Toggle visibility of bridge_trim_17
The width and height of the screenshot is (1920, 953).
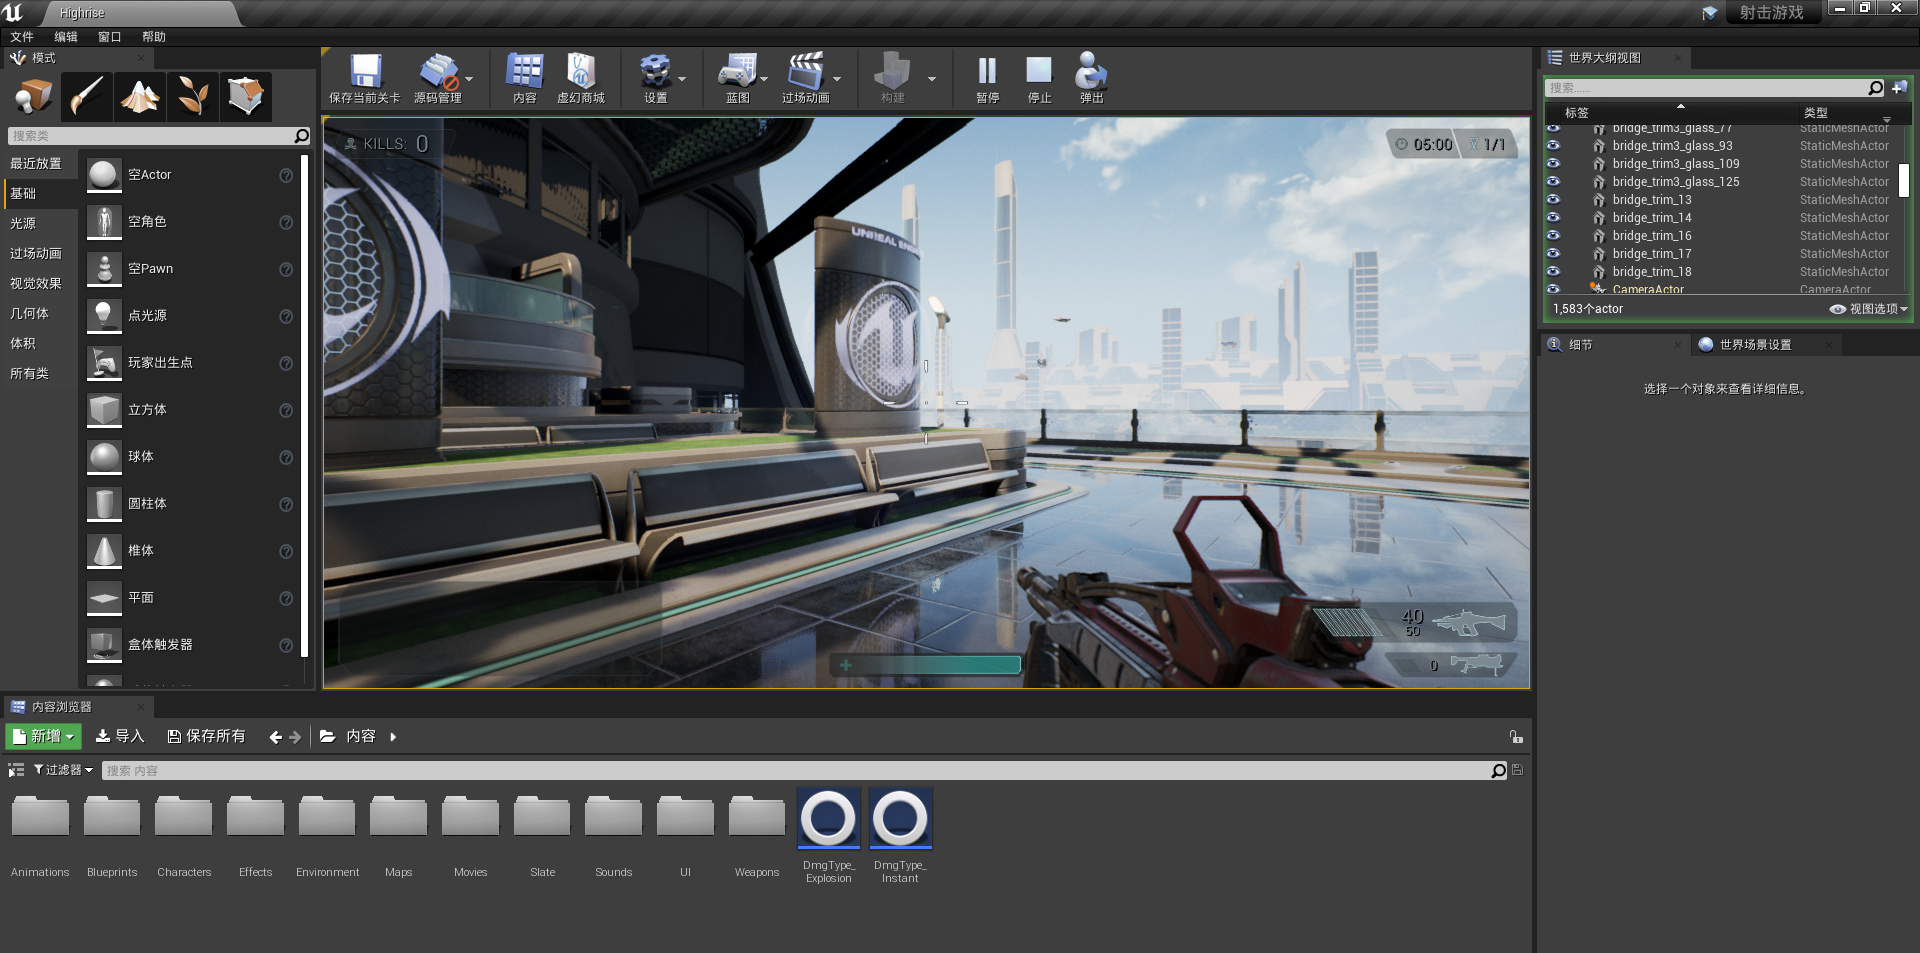tap(1553, 253)
